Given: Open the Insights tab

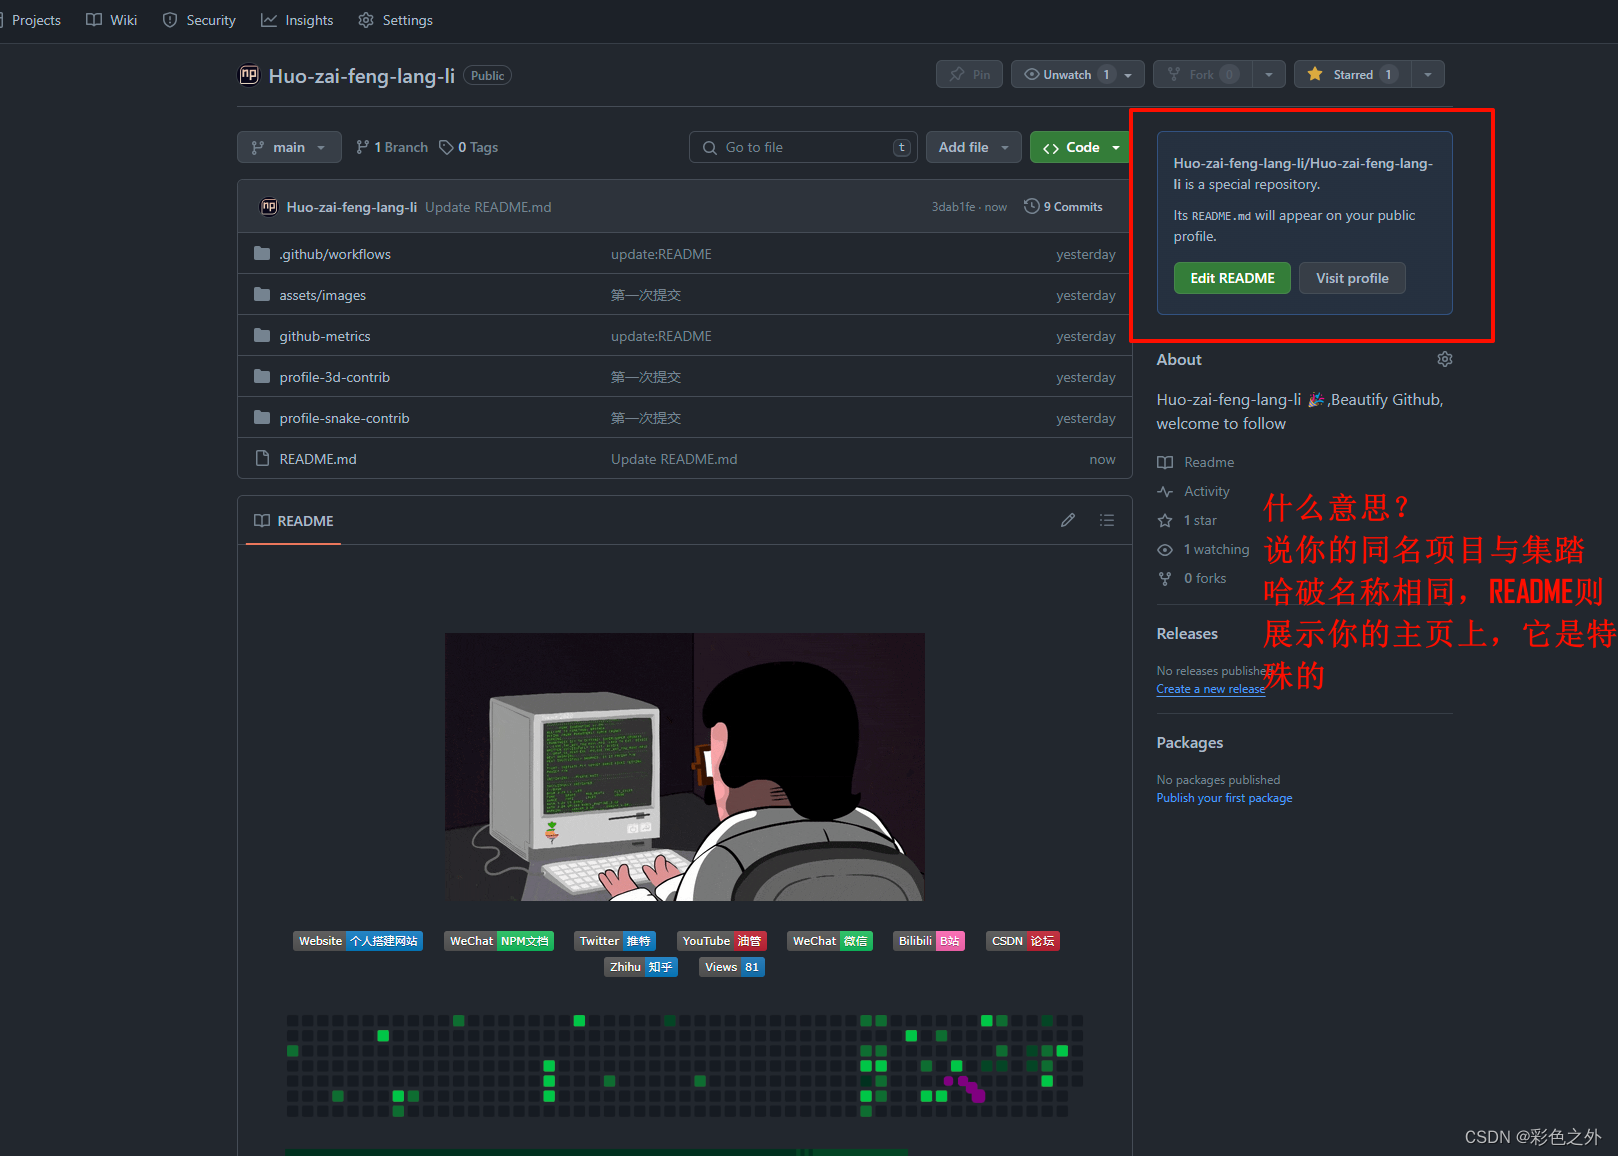Looking at the screenshot, I should click(x=297, y=20).
